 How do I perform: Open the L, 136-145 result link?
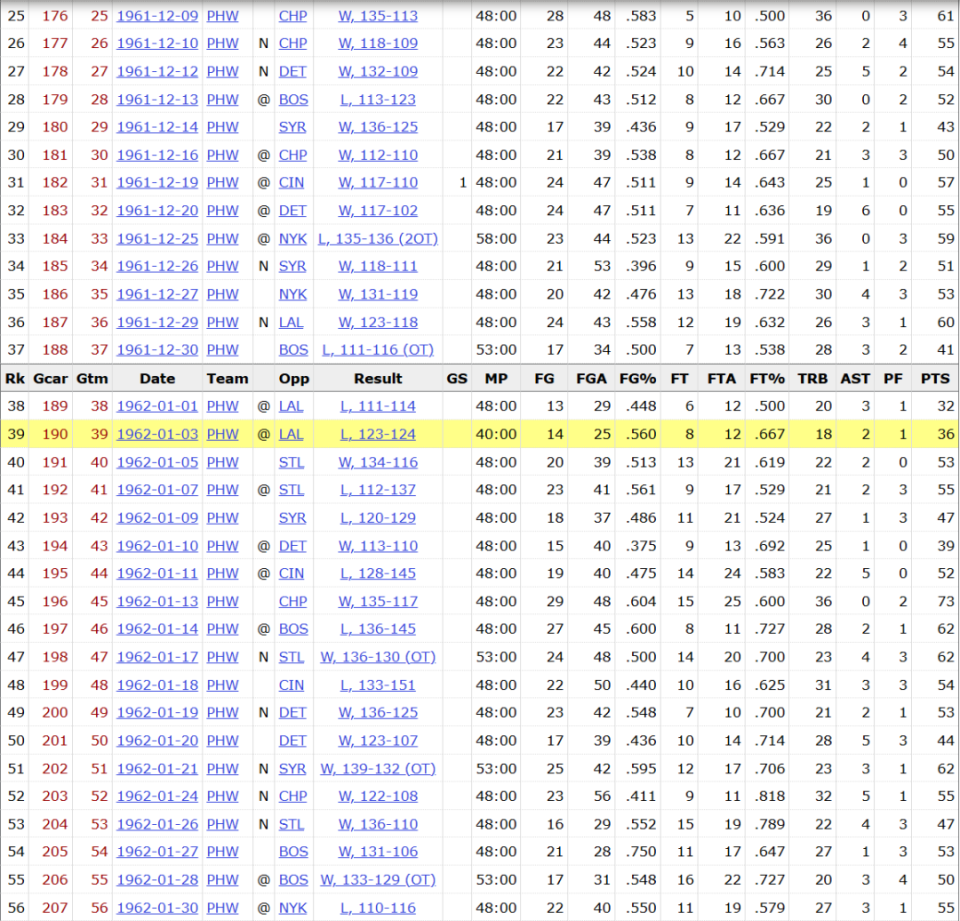[x=378, y=629]
